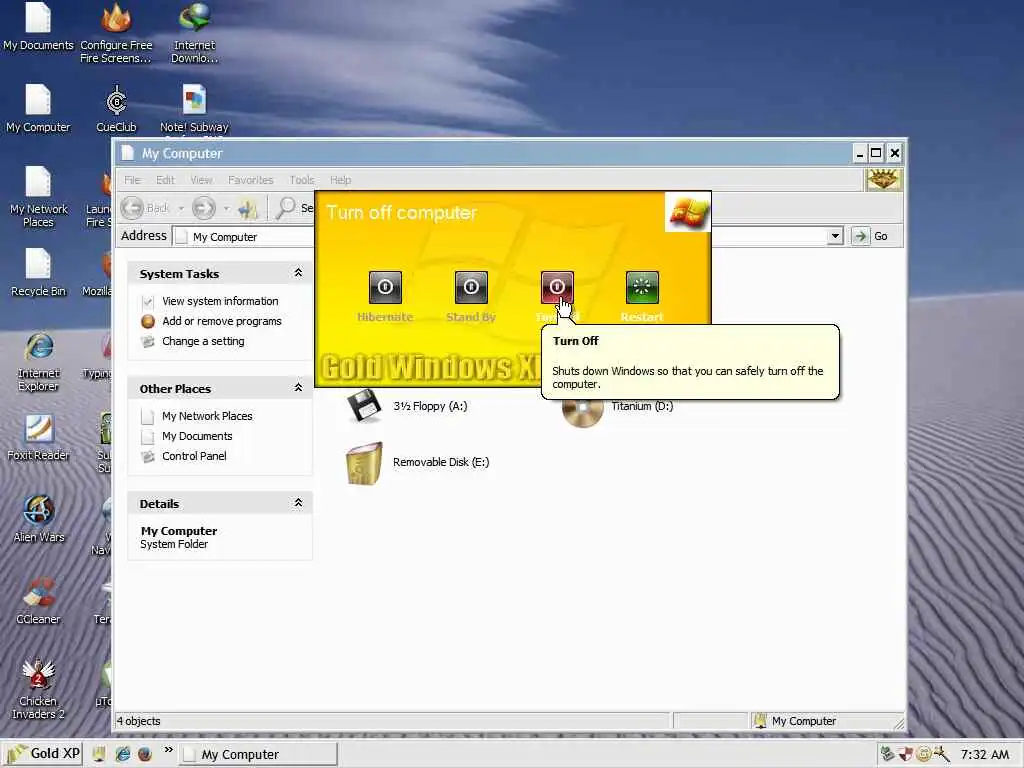This screenshot has height=768, width=1024.
Task: Open My Documents link in sidebar
Action: tap(197, 436)
